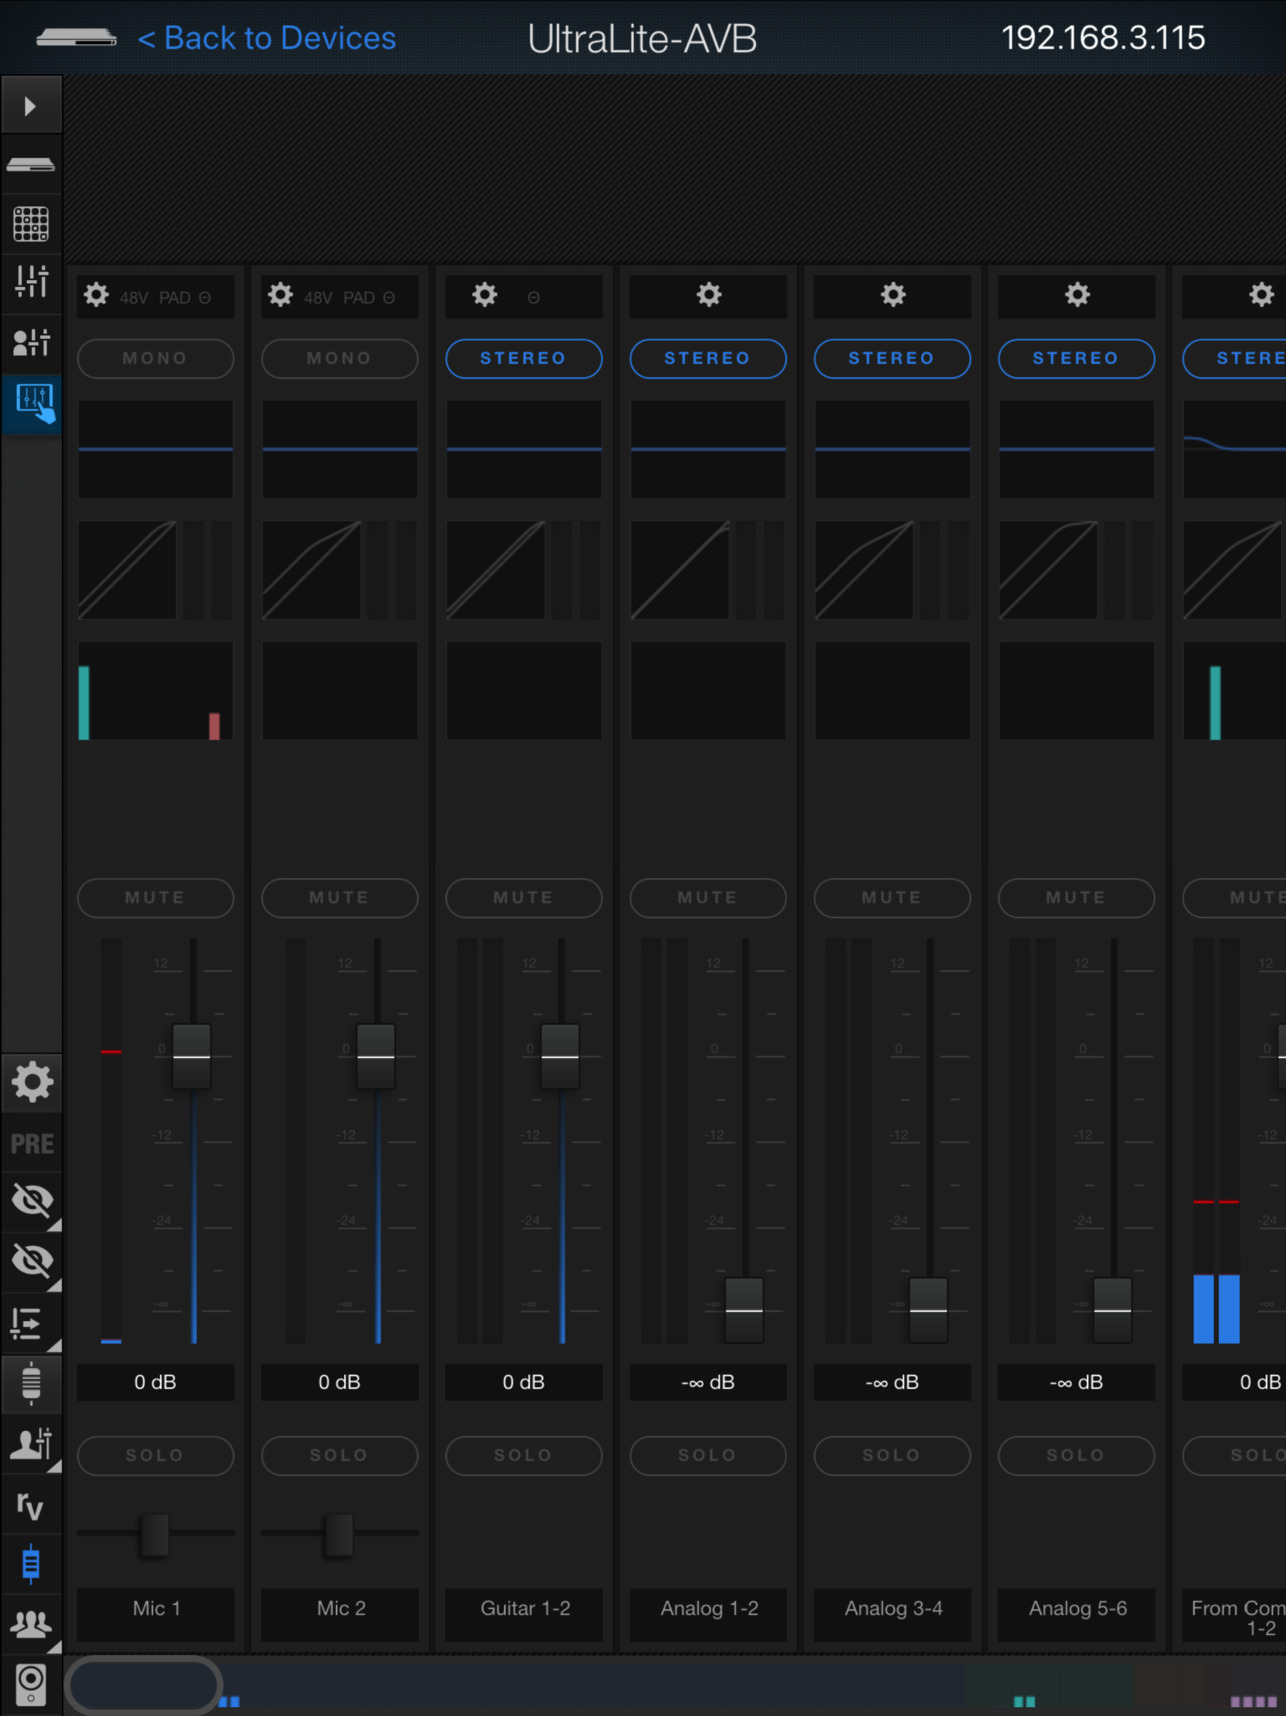Show the monitor speaker section

(31, 1685)
